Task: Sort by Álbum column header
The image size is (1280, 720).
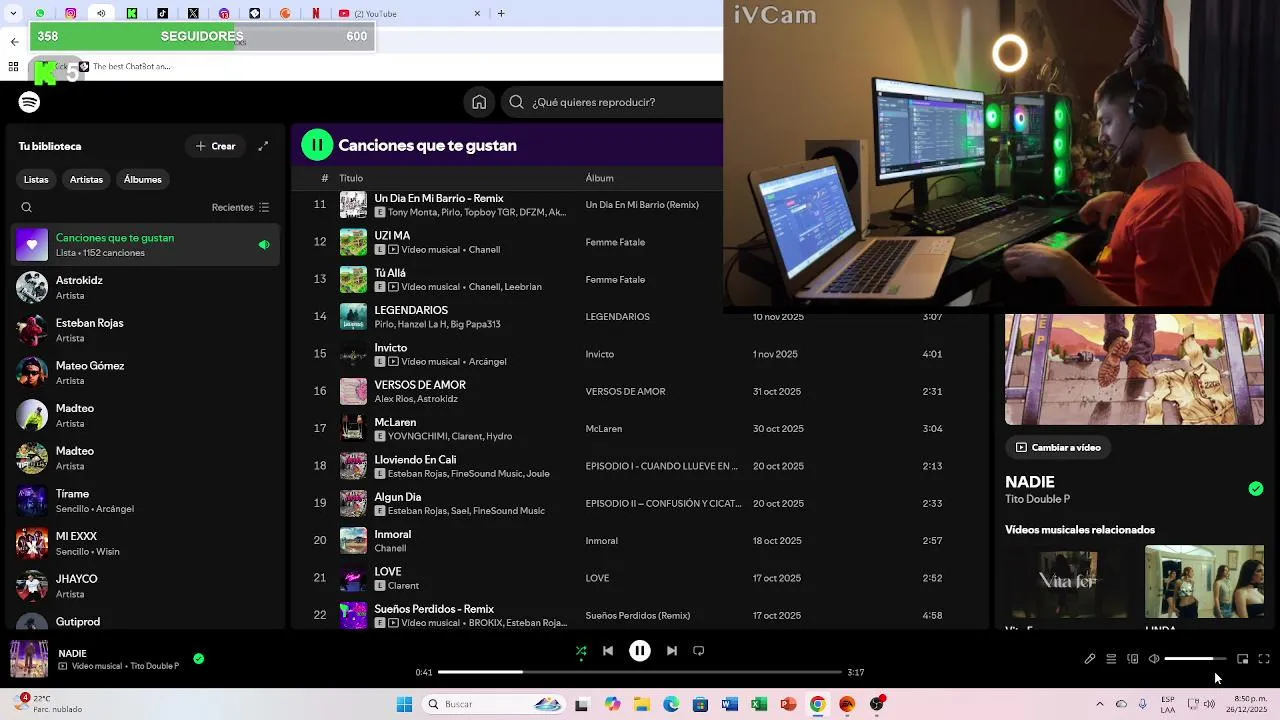Action: coord(599,178)
